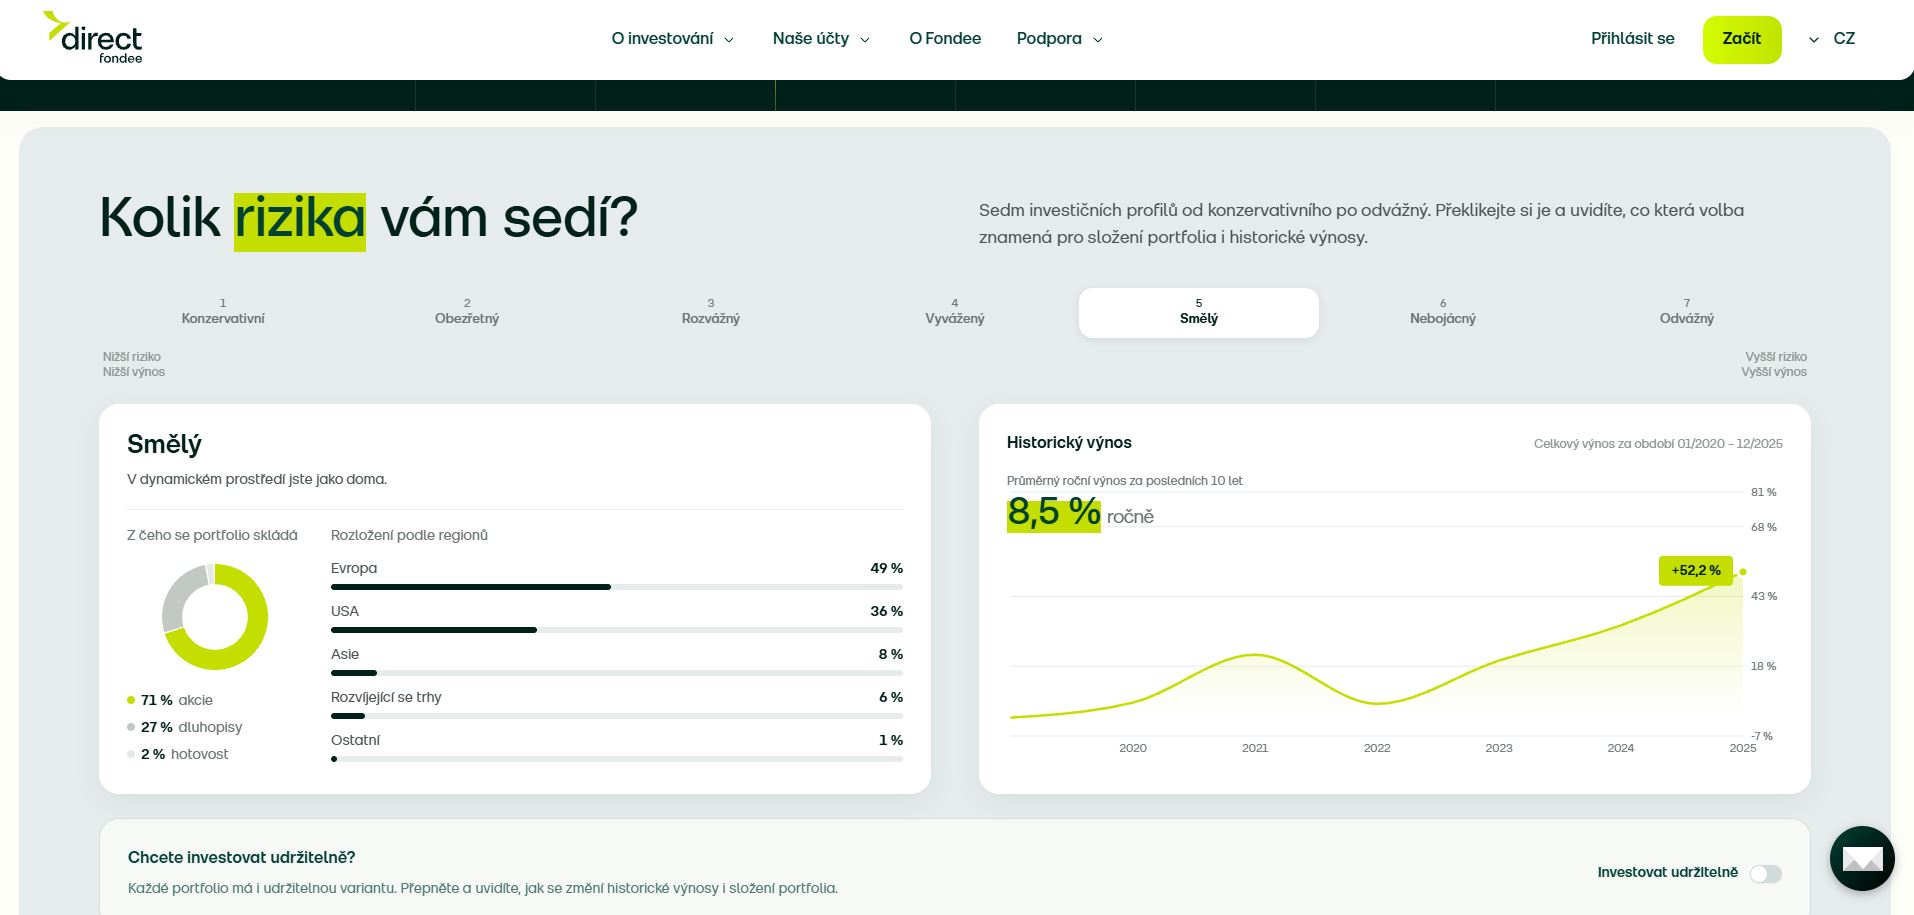Click the Rozvíjející se trhy progress bar
The width and height of the screenshot is (1914, 915).
click(x=617, y=716)
